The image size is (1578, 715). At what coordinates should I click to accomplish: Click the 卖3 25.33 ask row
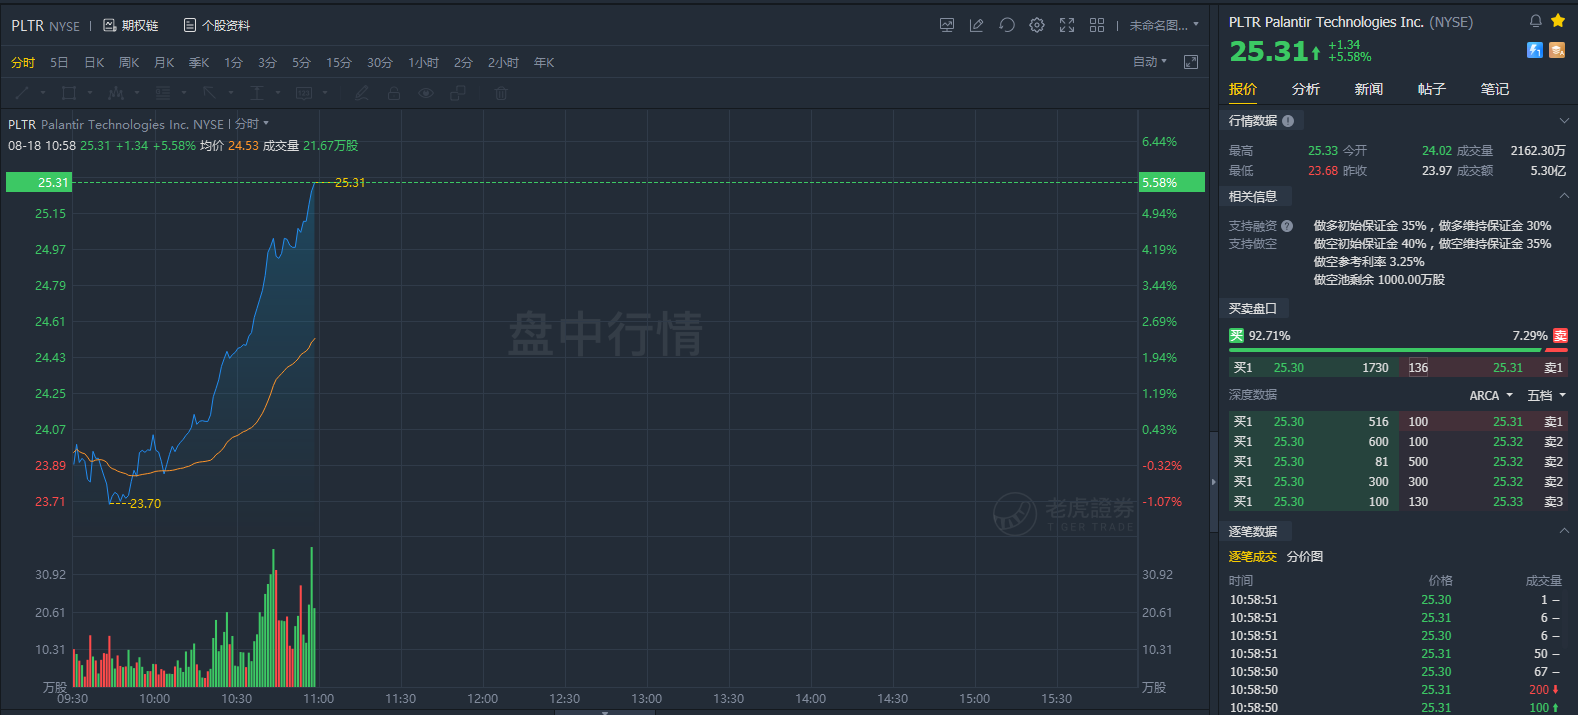1483,502
